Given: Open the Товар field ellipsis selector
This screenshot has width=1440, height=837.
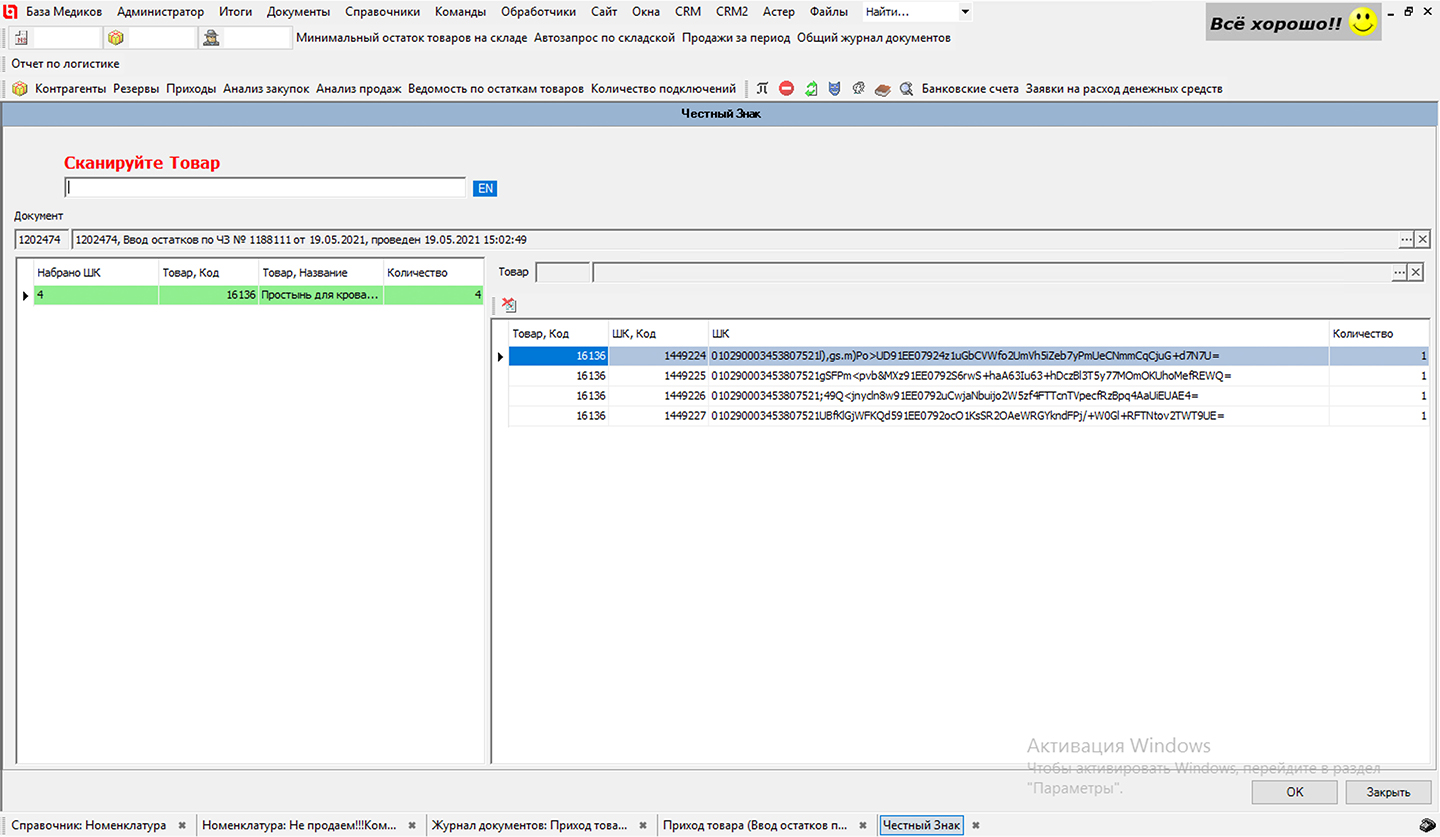Looking at the screenshot, I should tap(1399, 272).
